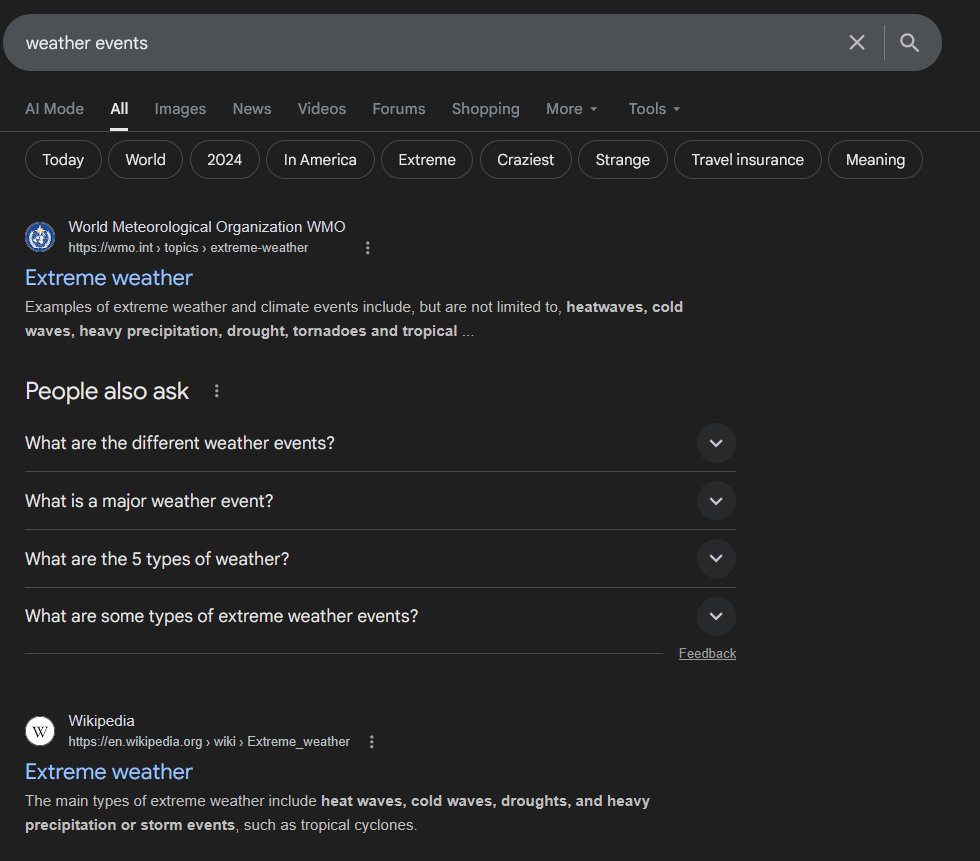This screenshot has height=861, width=980.
Task: Expand 'What are some types of extreme weather events?'
Action: [x=380, y=616]
